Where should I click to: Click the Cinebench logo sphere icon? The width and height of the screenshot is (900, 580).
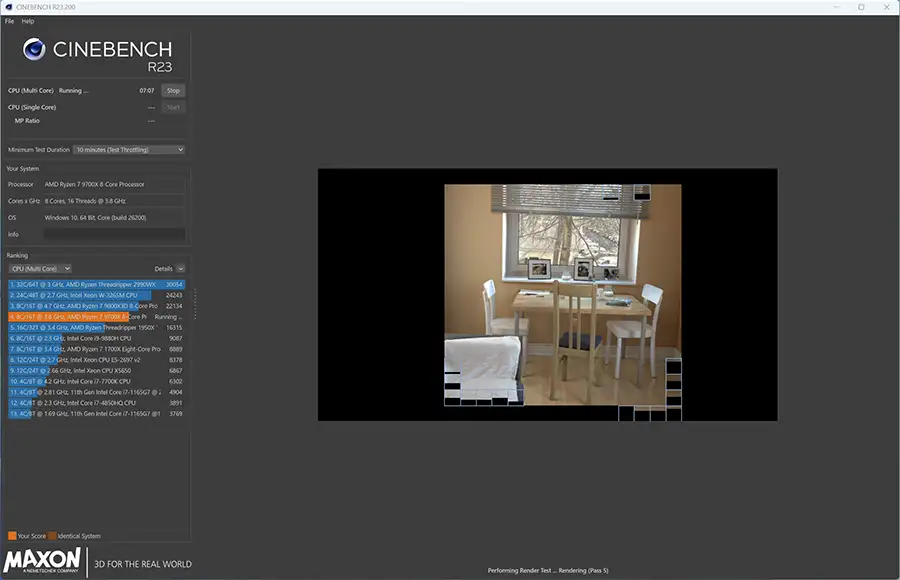pyautogui.click(x=34, y=49)
